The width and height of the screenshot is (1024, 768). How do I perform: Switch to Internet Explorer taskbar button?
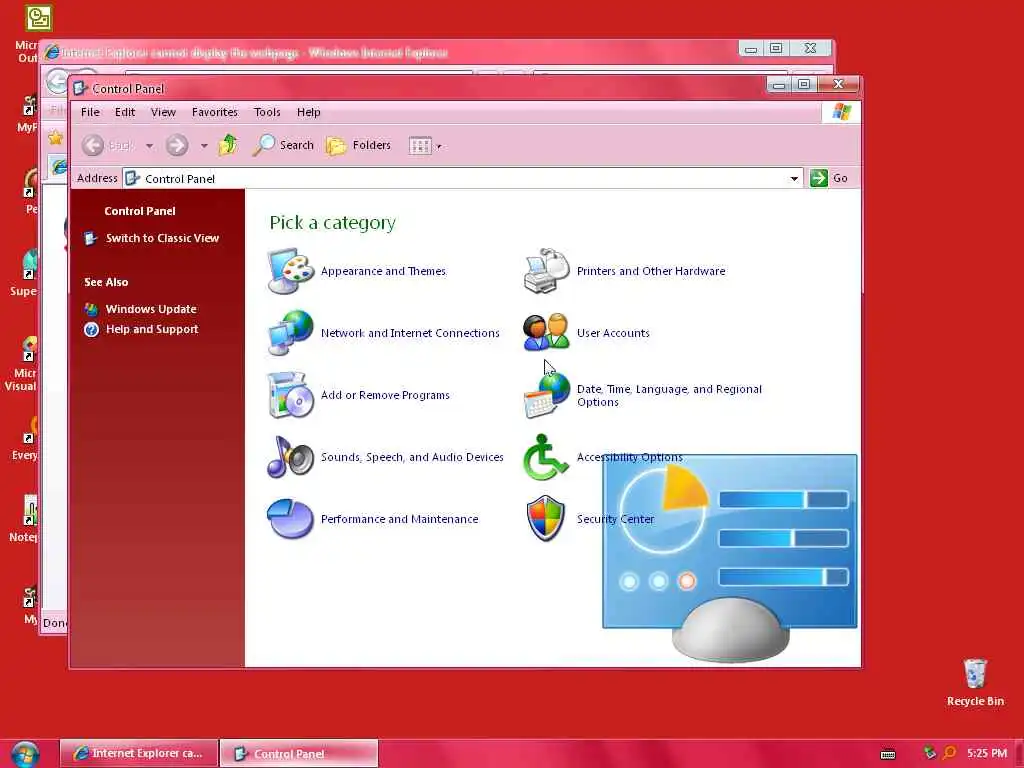pyautogui.click(x=139, y=753)
